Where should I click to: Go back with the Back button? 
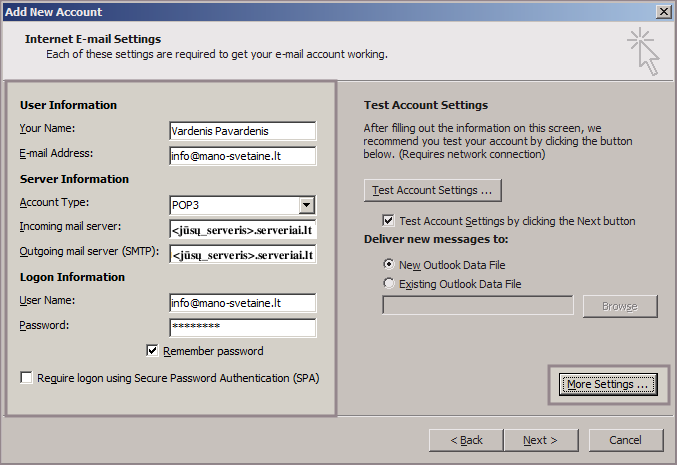click(466, 440)
